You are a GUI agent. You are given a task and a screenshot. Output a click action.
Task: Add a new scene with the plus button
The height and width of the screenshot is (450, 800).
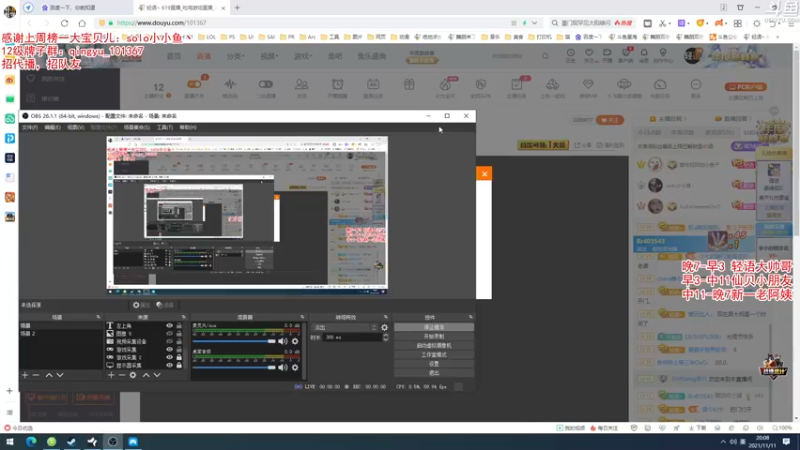(25, 375)
